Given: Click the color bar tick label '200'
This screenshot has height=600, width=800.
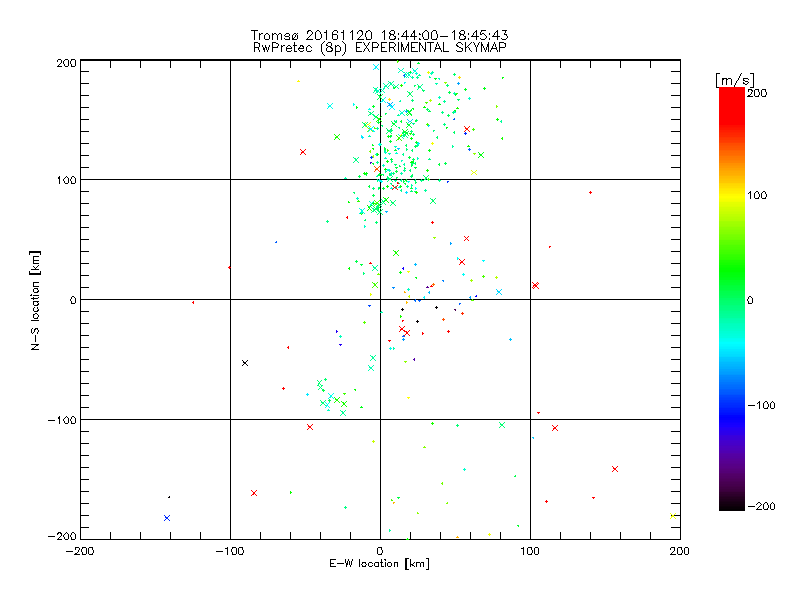Looking at the screenshot, I should [757, 93].
